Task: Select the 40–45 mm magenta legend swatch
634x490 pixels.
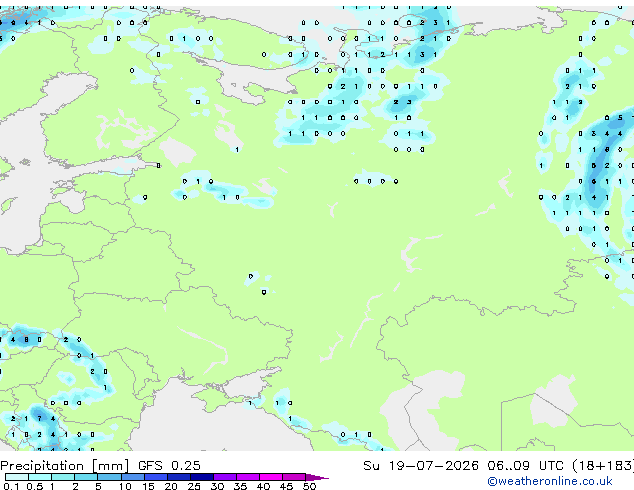Action: coord(271,477)
